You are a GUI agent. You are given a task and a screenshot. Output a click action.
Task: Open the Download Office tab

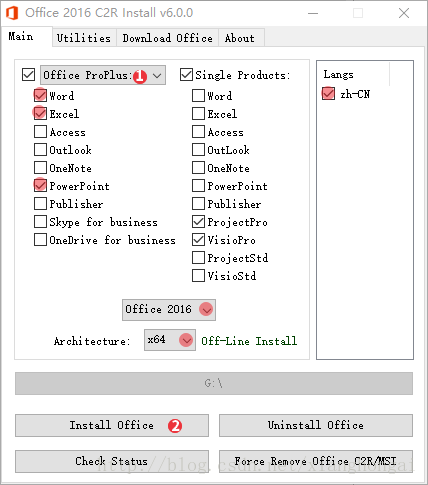click(167, 38)
